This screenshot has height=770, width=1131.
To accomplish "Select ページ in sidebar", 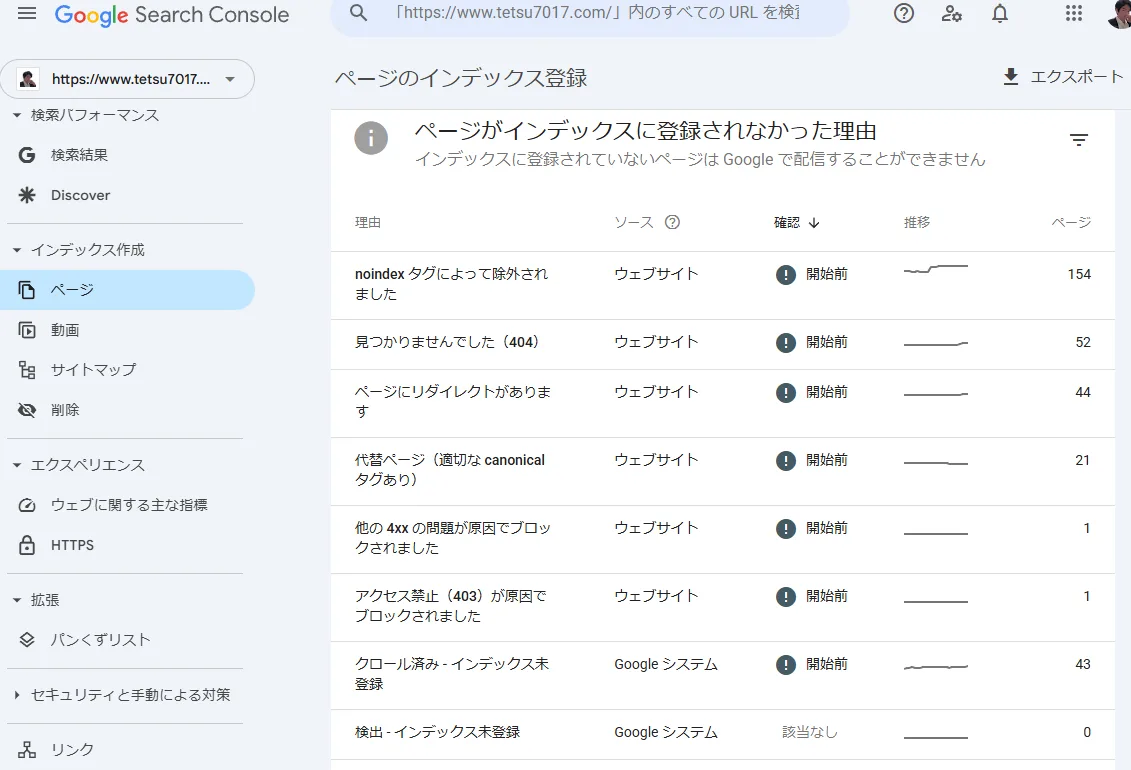I will tap(127, 290).
